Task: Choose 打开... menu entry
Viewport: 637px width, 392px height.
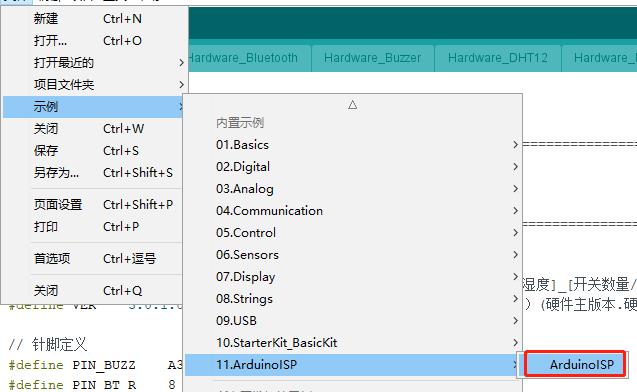Action: click(93, 41)
